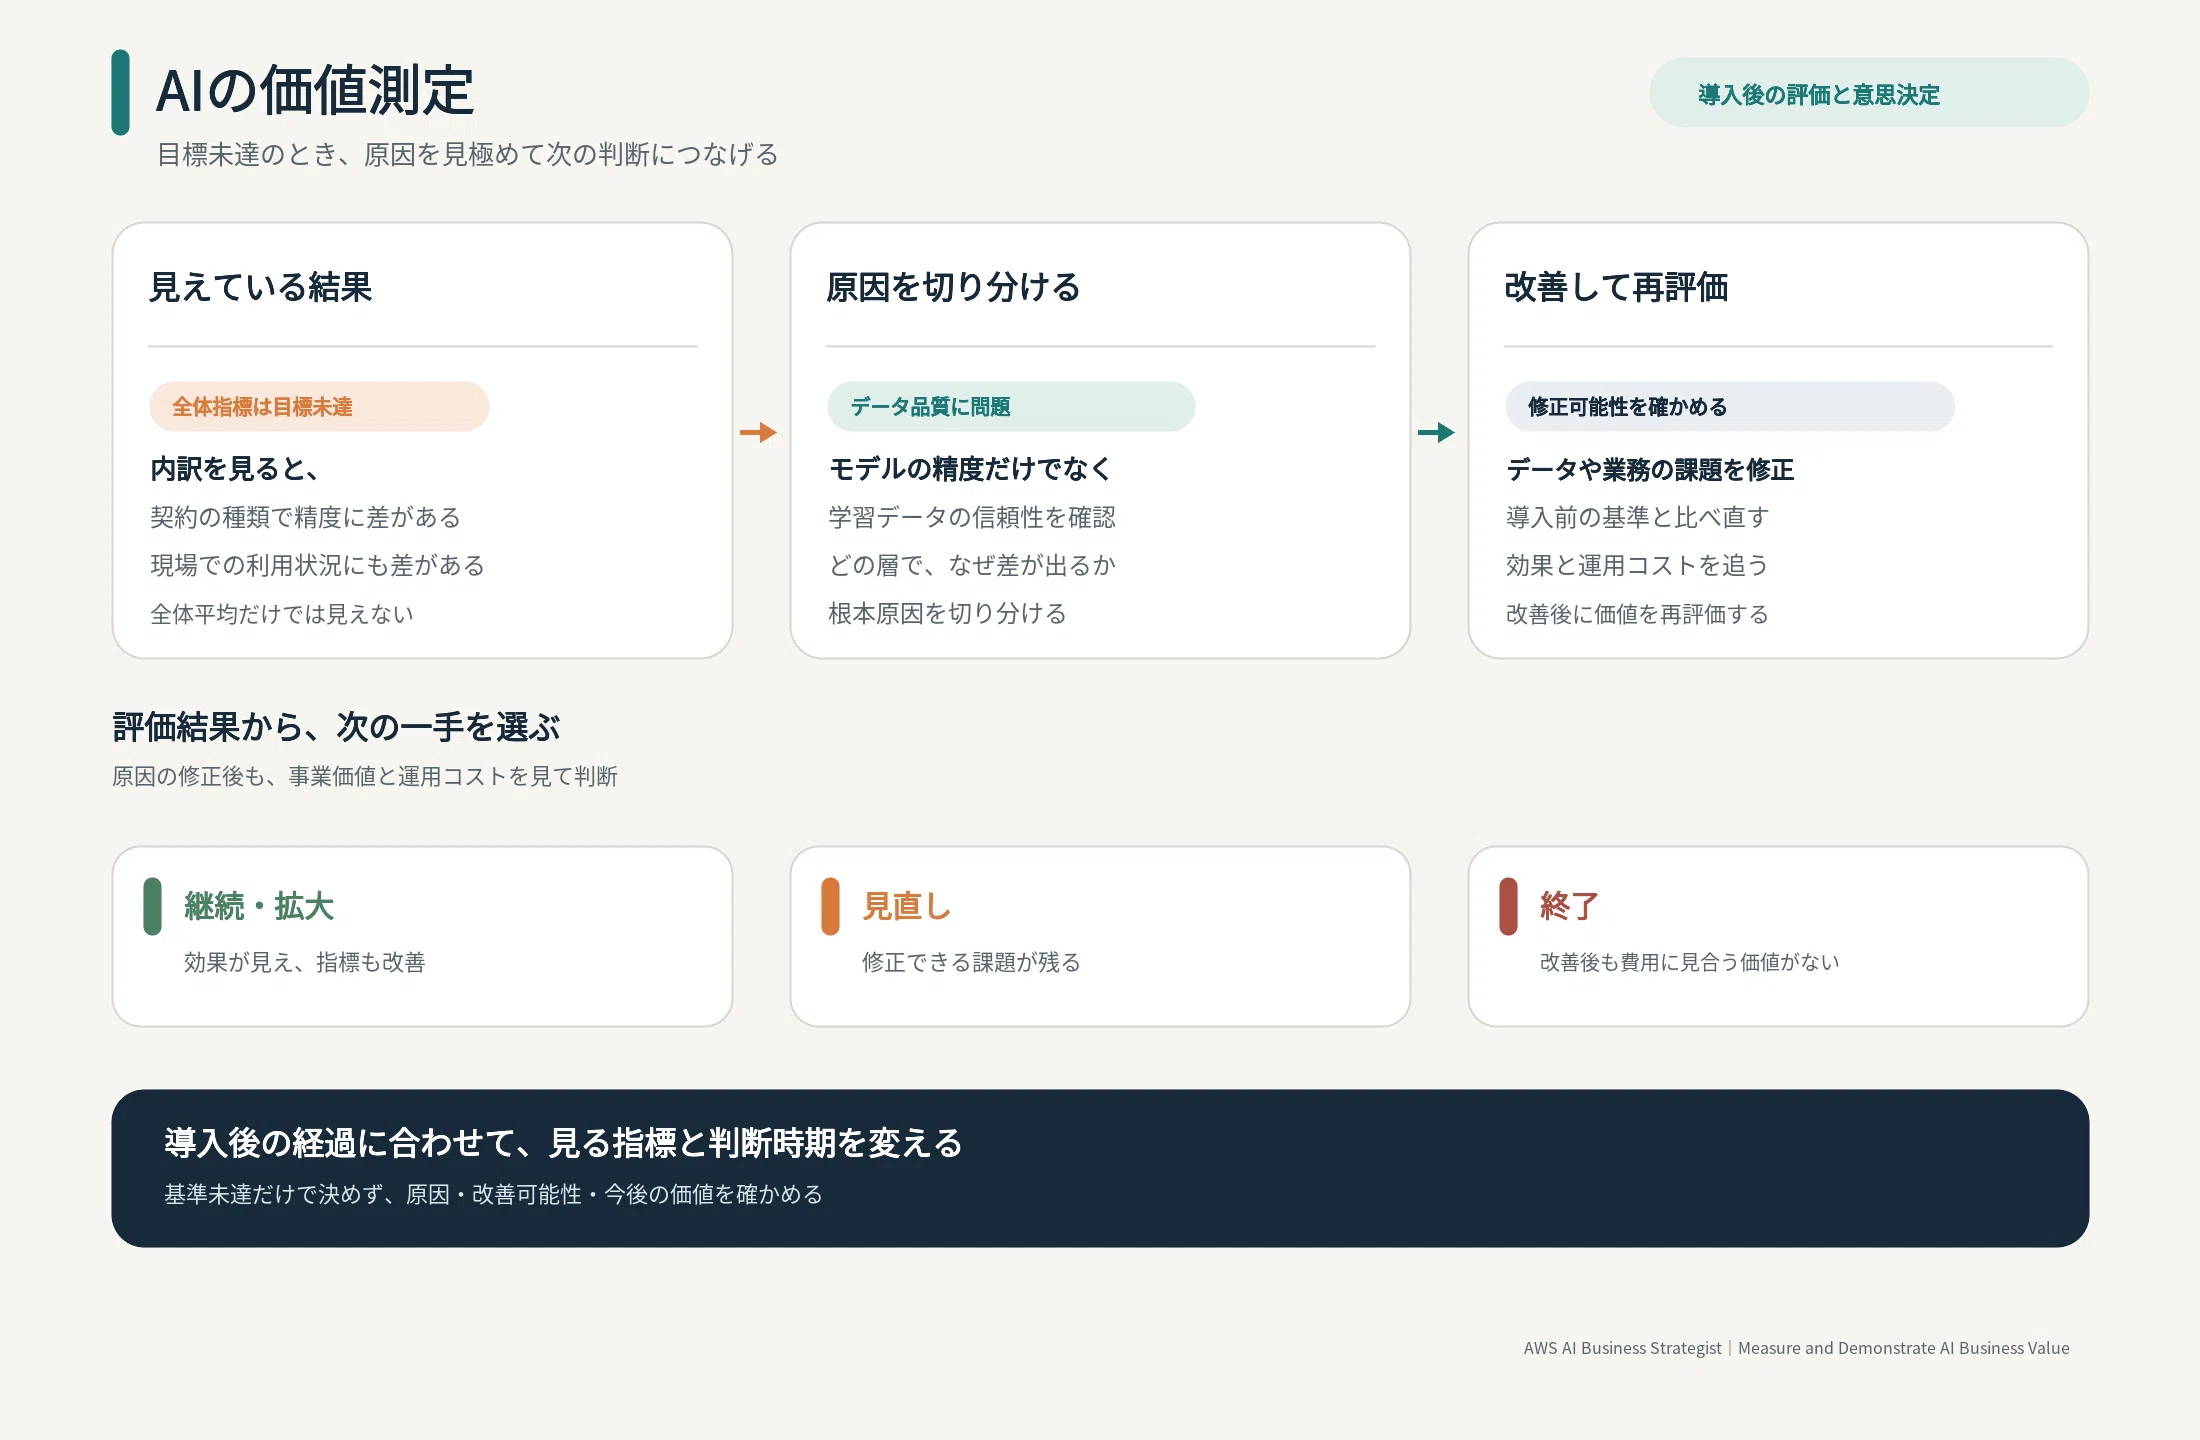2200x1440 pixels.
Task: Select the データ品質に問題 green tag
Action: [x=1011, y=407]
